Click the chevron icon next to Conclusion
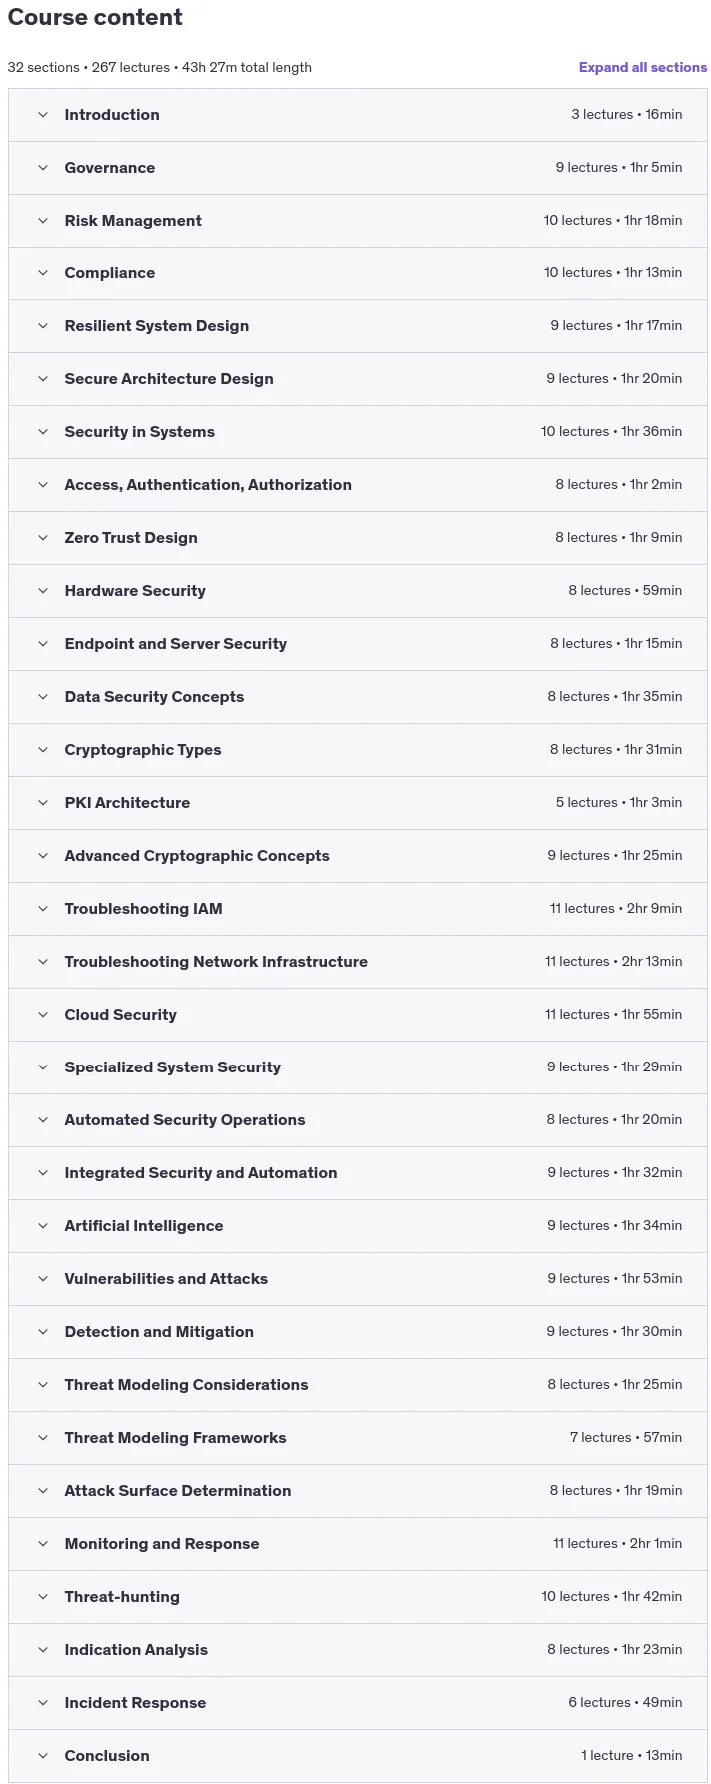This screenshot has width=711, height=1784. (43, 1756)
